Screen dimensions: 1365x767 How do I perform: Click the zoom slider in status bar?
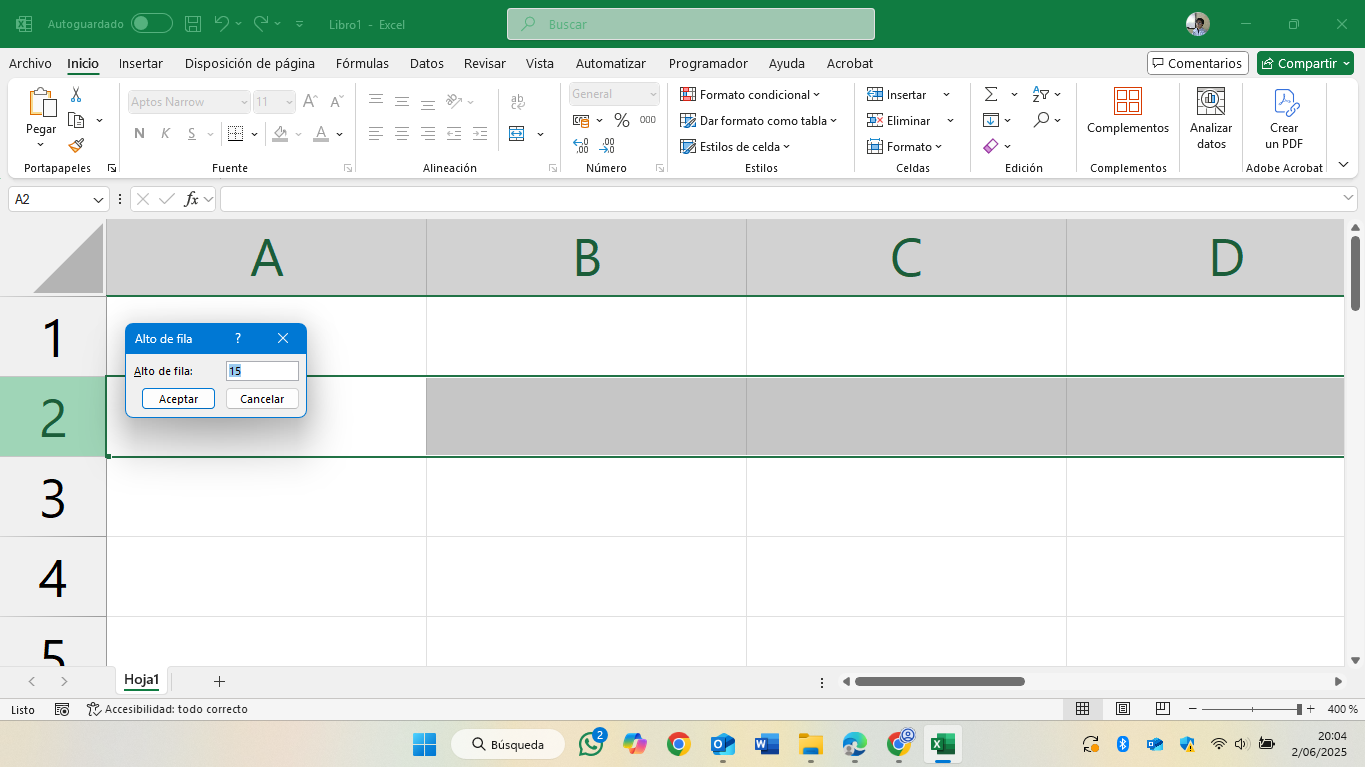coord(1251,709)
